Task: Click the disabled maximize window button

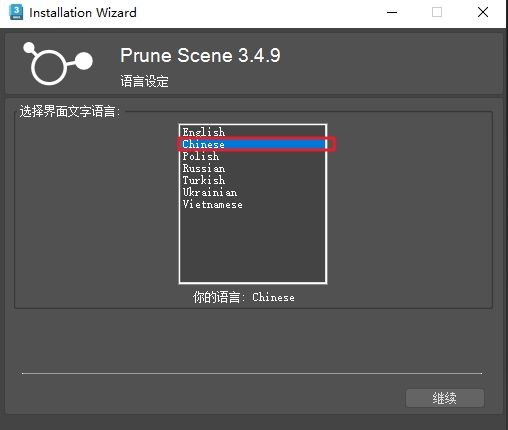Action: pyautogui.click(x=437, y=13)
